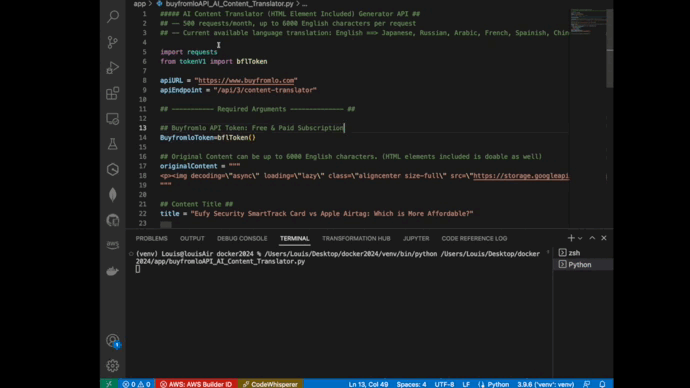The image size is (690, 388).
Task: Click line number 13 in gutter
Action: click(x=143, y=128)
